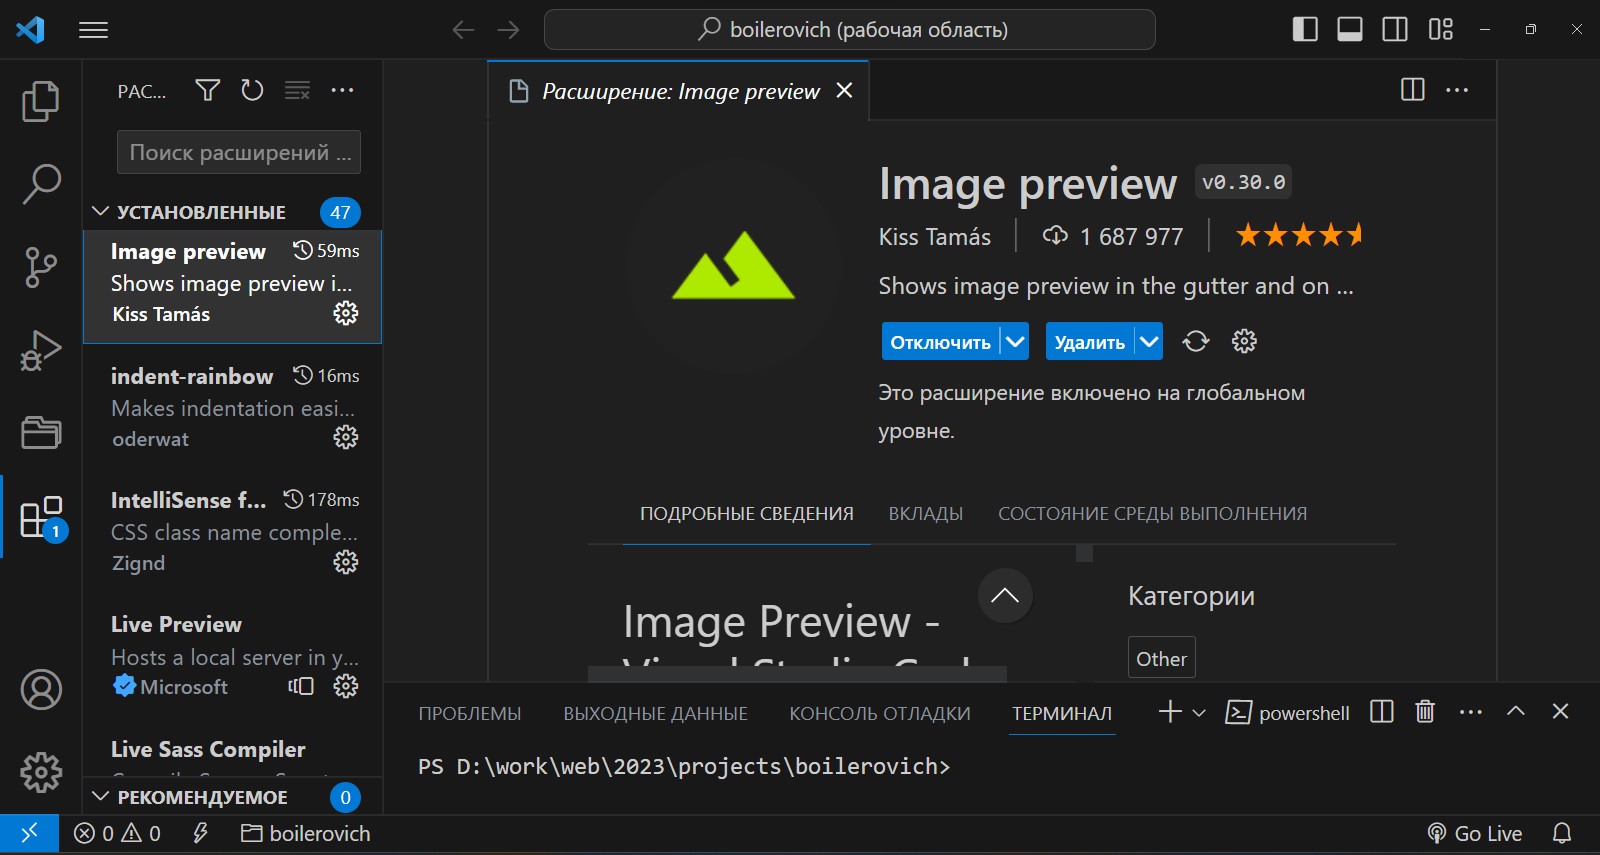1600x855 pixels.
Task: Switch to ПОДРОБНЫЕ СВЕДЕНИЯ tab
Action: pos(747,514)
